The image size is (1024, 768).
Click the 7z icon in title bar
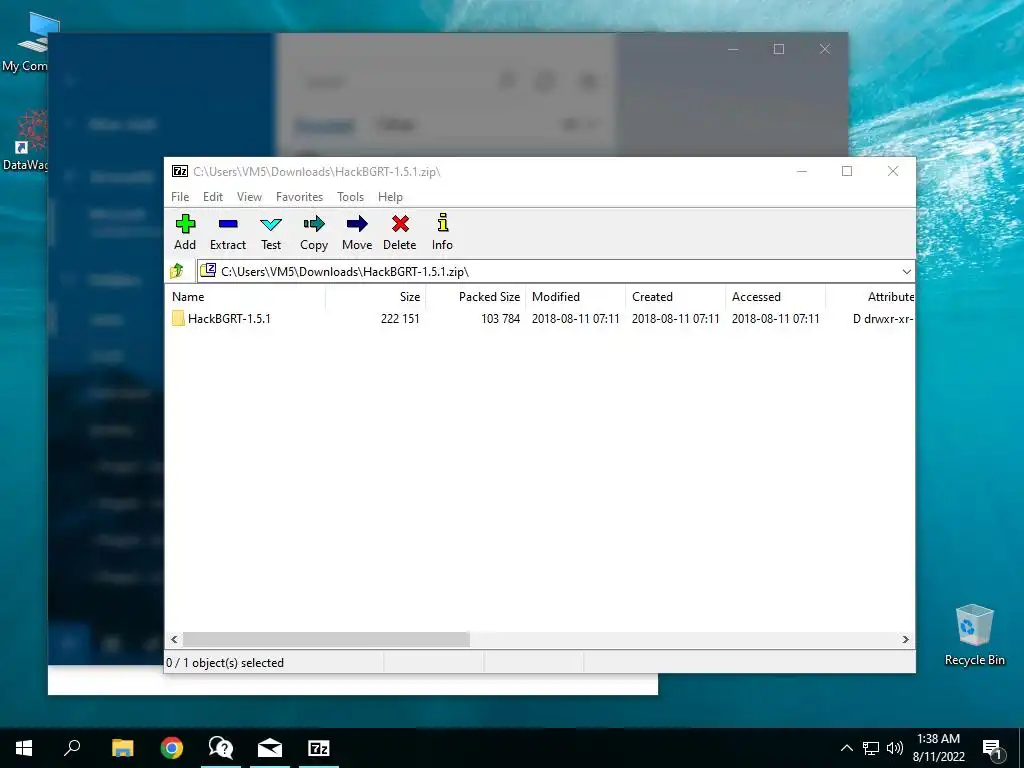click(180, 171)
